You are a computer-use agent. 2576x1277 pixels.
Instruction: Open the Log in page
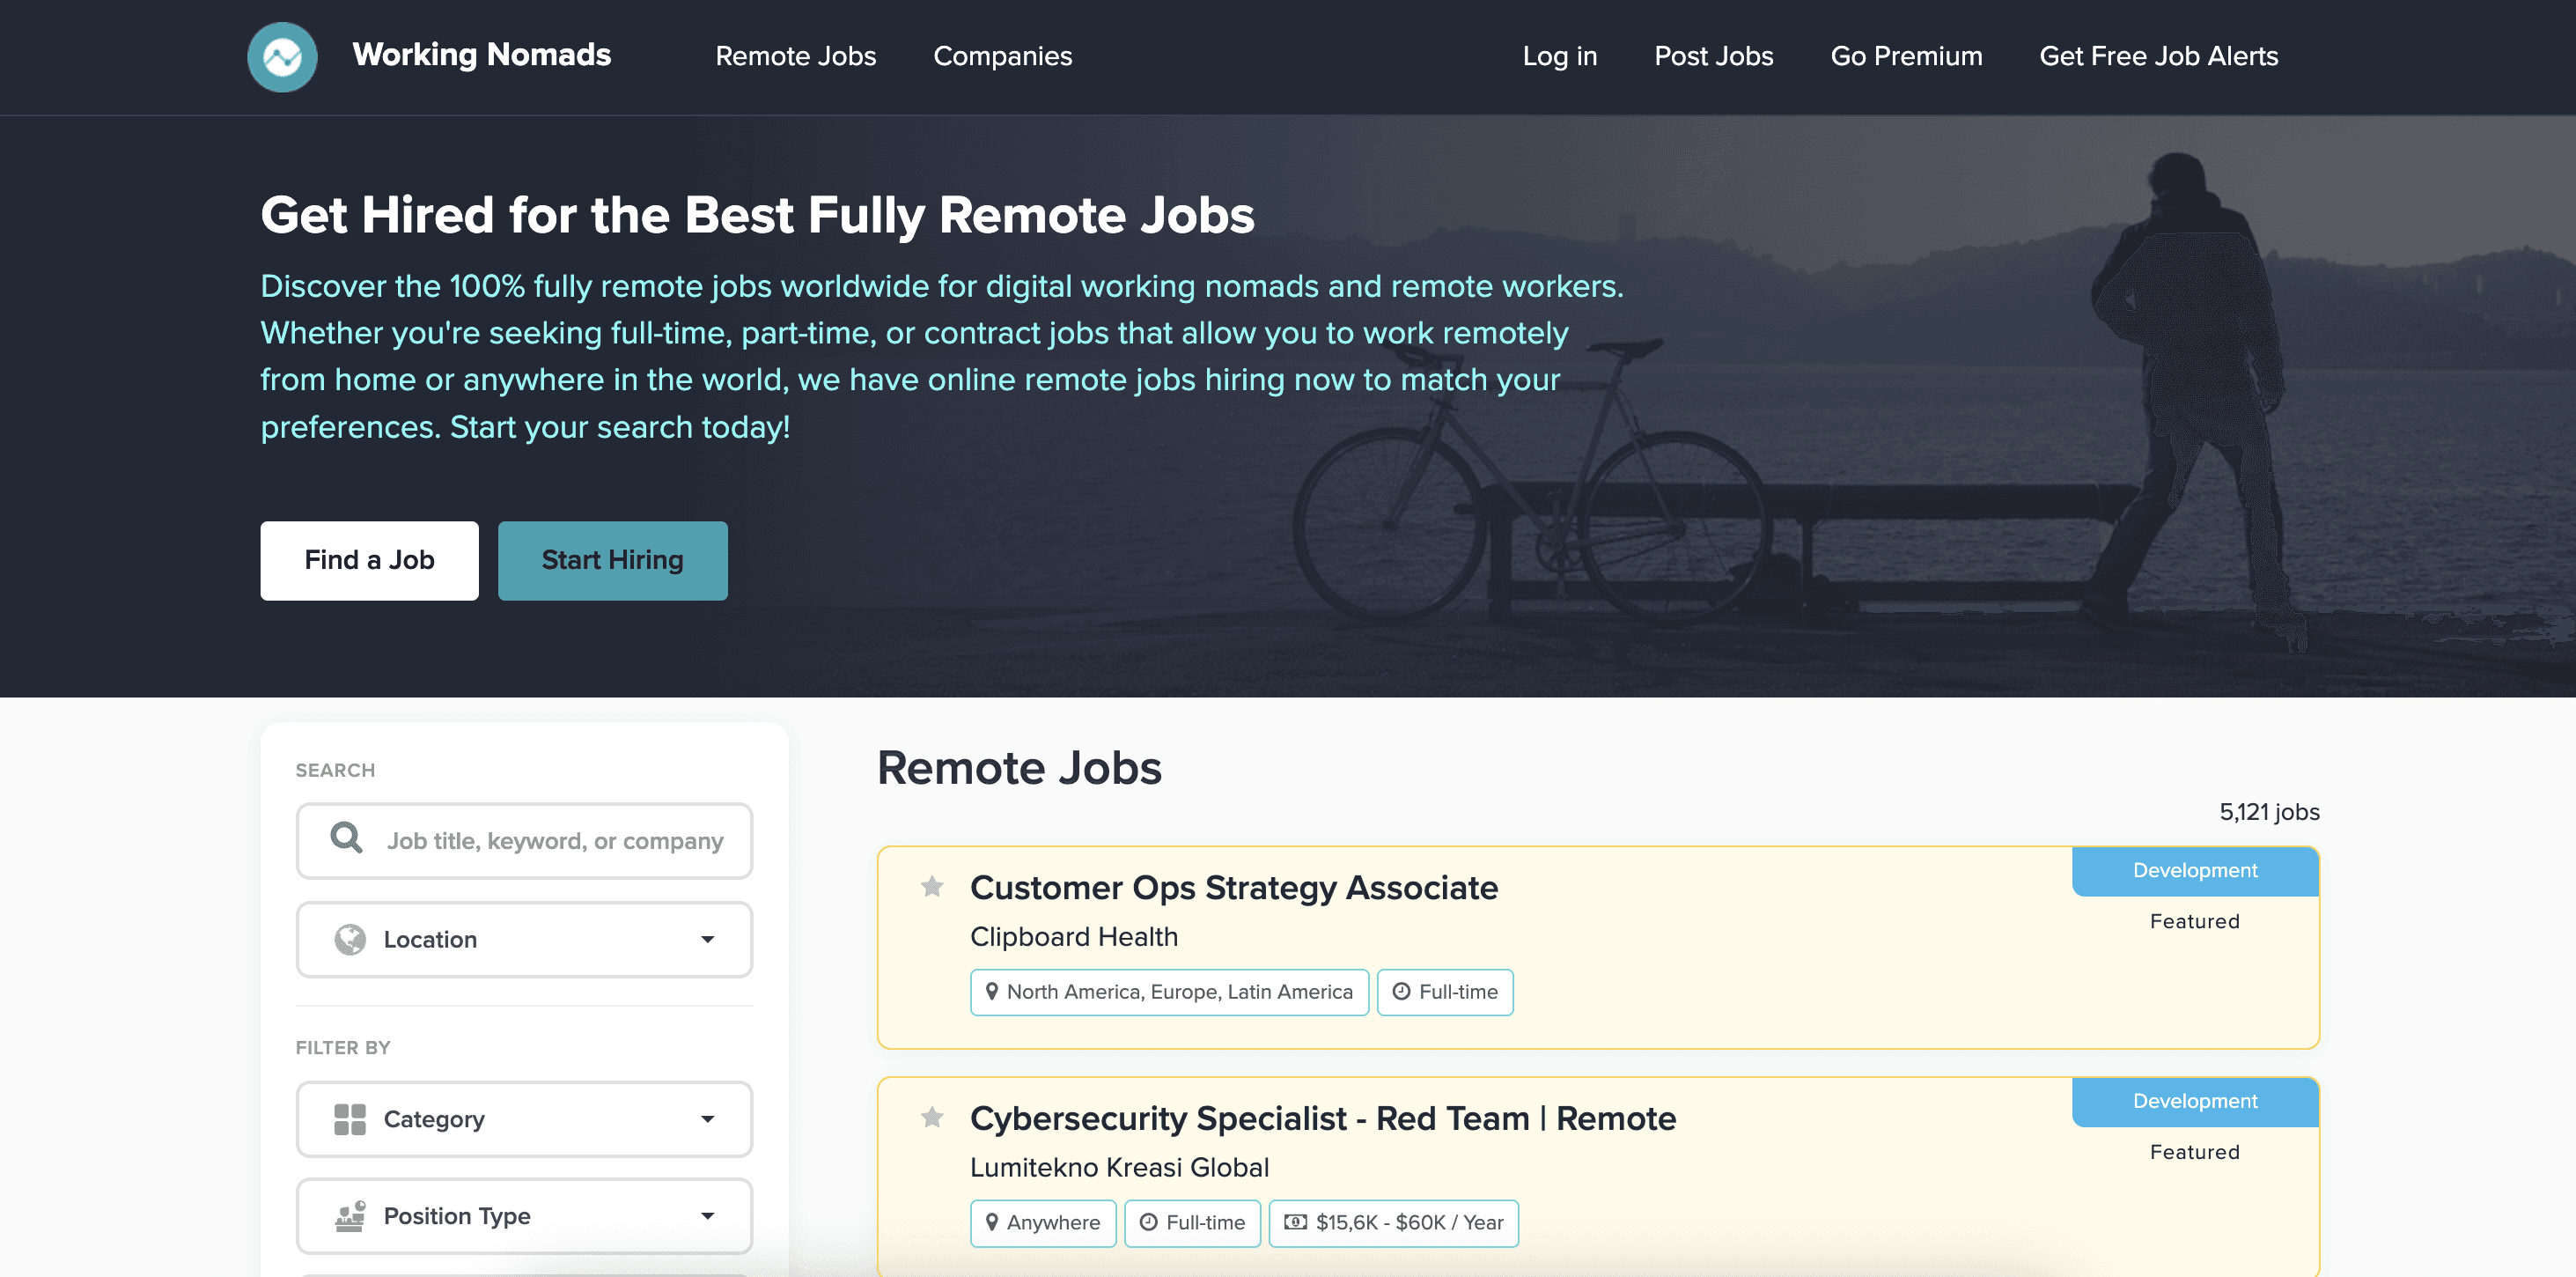tap(1559, 57)
